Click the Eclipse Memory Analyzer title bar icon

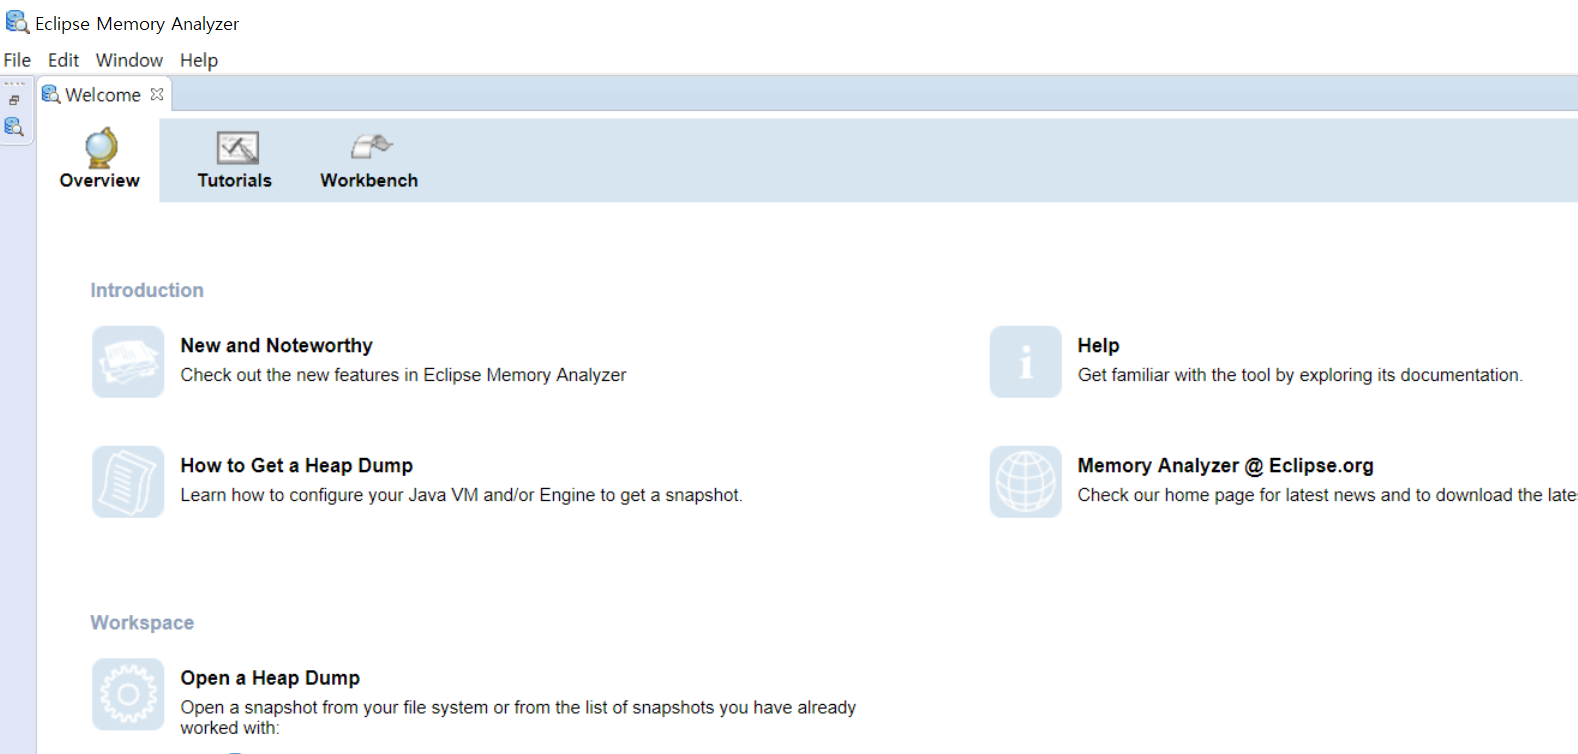[17, 22]
